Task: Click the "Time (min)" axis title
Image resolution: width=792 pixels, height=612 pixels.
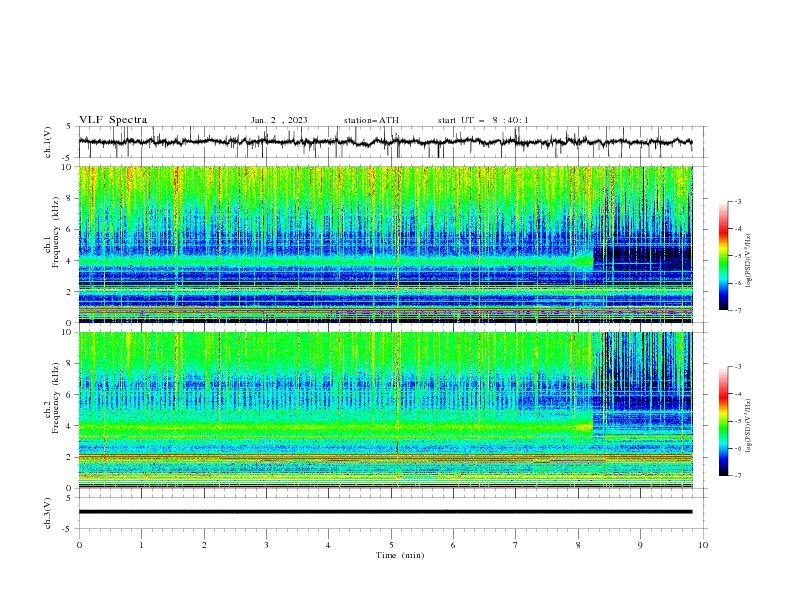Action: (x=400, y=555)
